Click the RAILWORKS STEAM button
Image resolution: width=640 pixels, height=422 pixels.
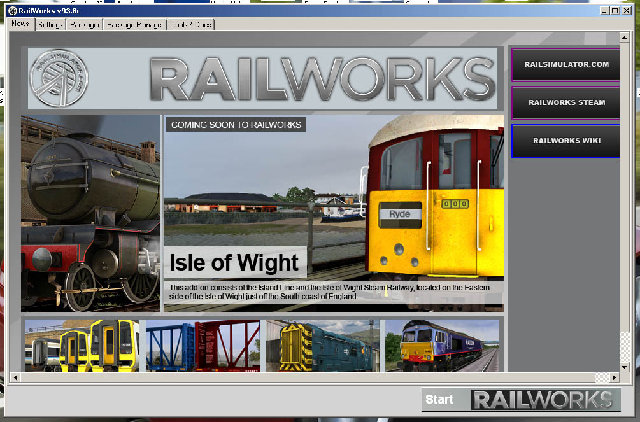tap(566, 103)
